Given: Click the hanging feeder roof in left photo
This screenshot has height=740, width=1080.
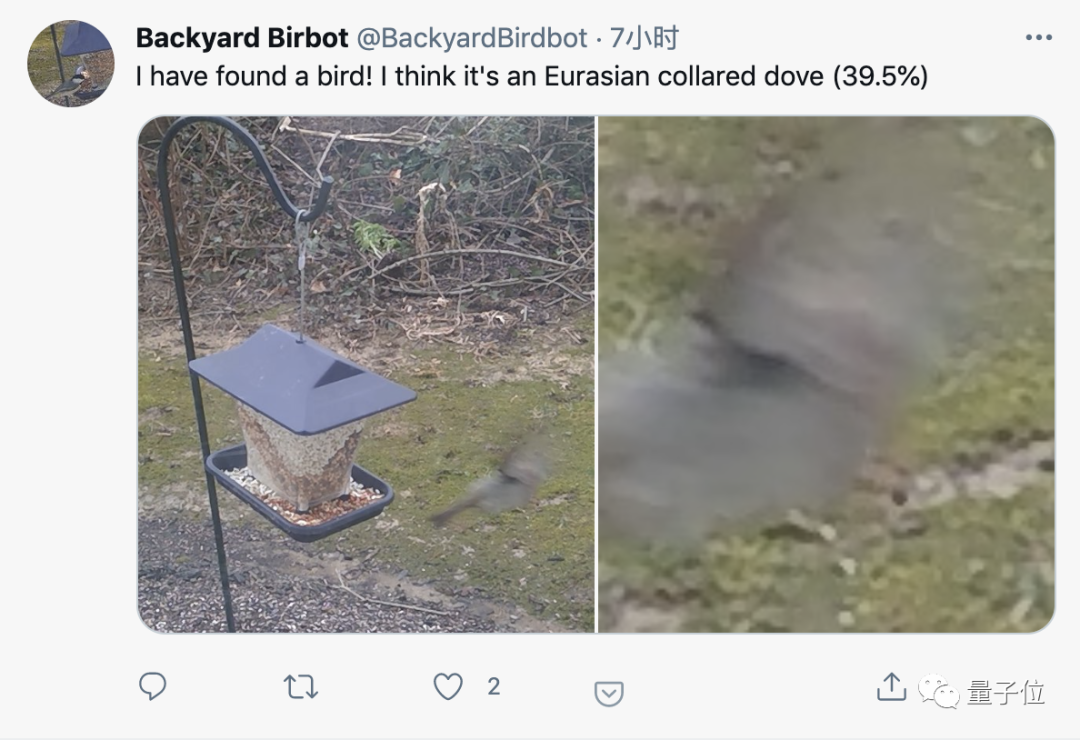Looking at the screenshot, I should pyautogui.click(x=302, y=380).
